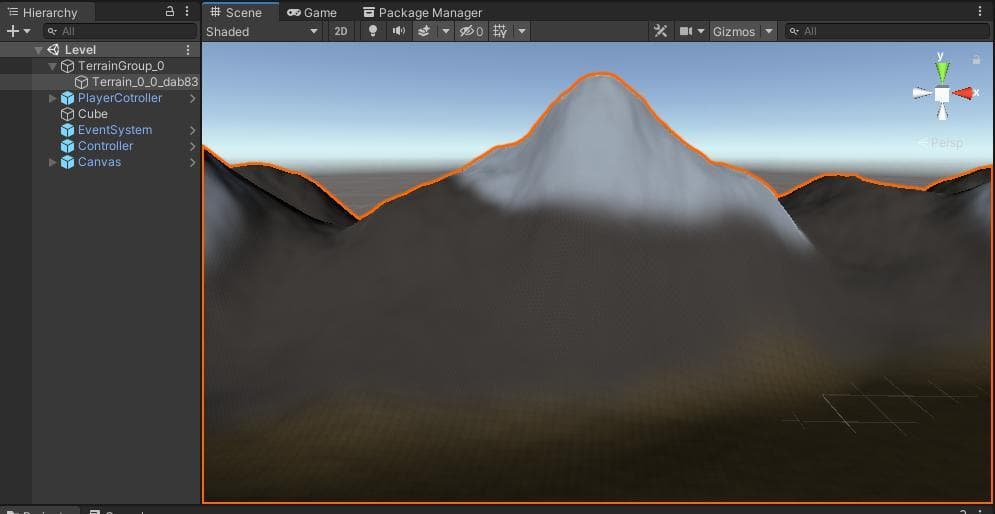Click the Gizmos button
The image size is (995, 514).
tap(734, 31)
